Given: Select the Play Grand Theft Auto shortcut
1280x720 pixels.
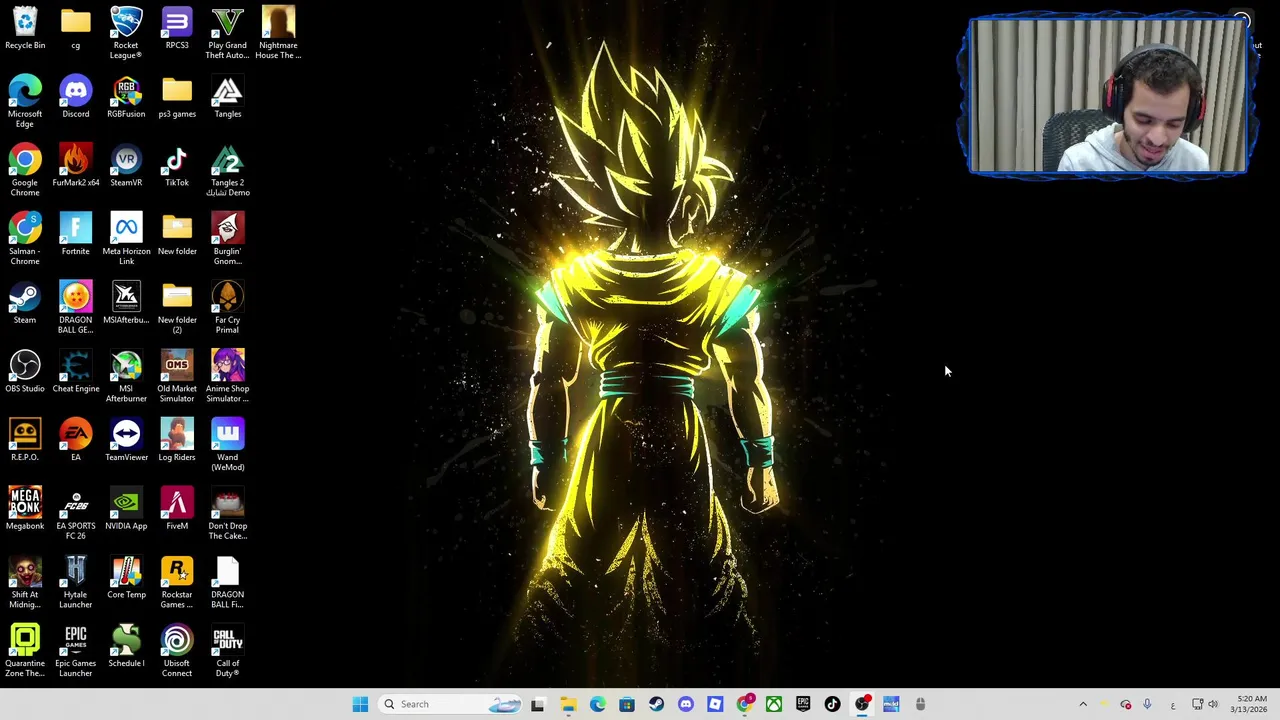Looking at the screenshot, I should coord(227,32).
